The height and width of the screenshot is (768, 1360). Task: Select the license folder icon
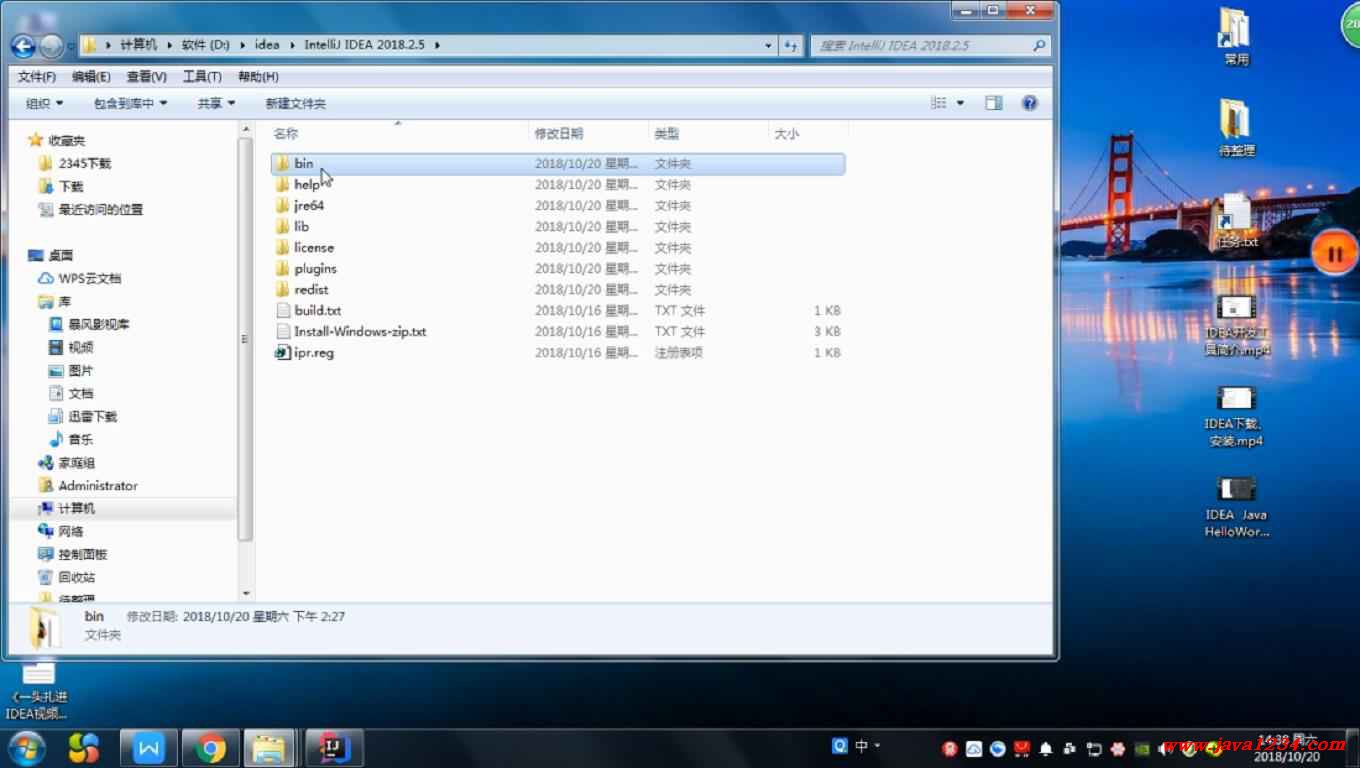click(283, 247)
